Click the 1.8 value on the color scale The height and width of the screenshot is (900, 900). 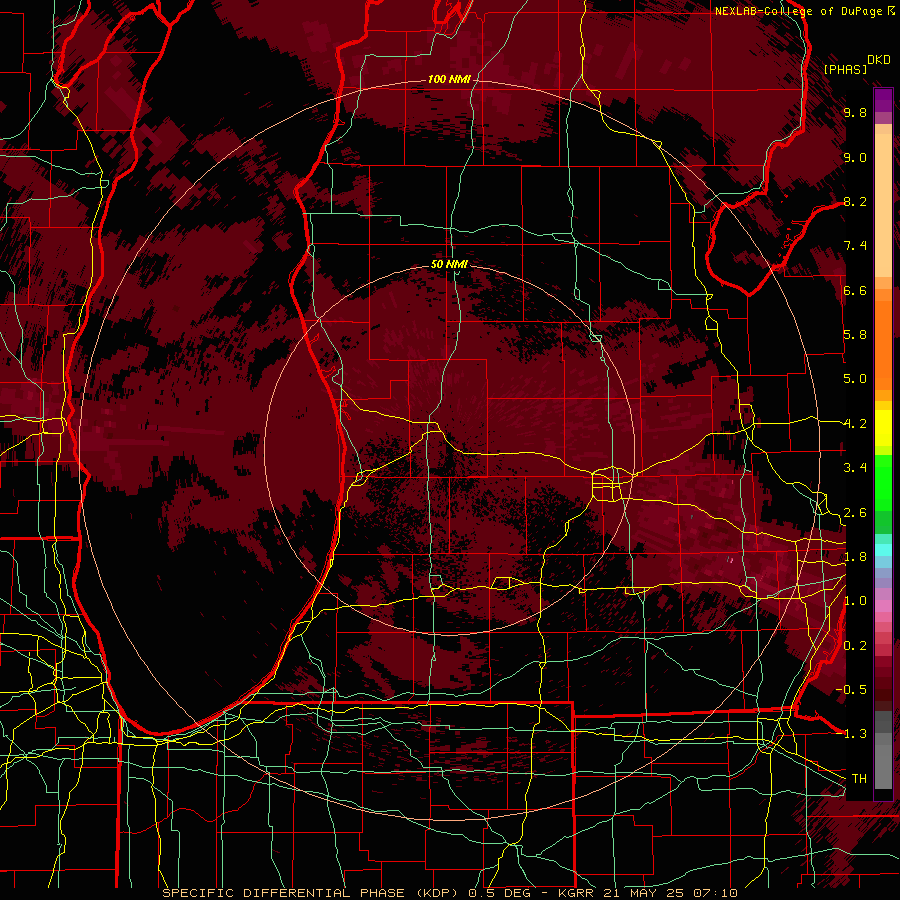[855, 557]
